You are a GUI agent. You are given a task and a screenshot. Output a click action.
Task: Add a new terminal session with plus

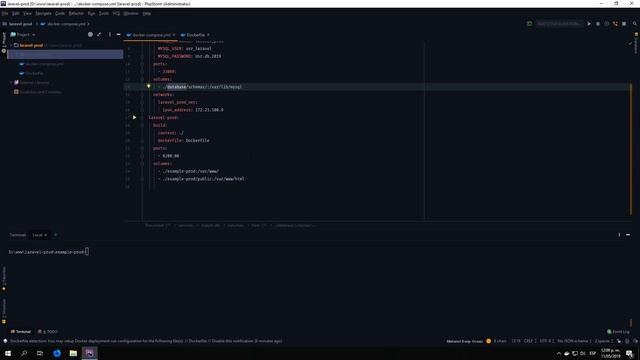[56, 235]
